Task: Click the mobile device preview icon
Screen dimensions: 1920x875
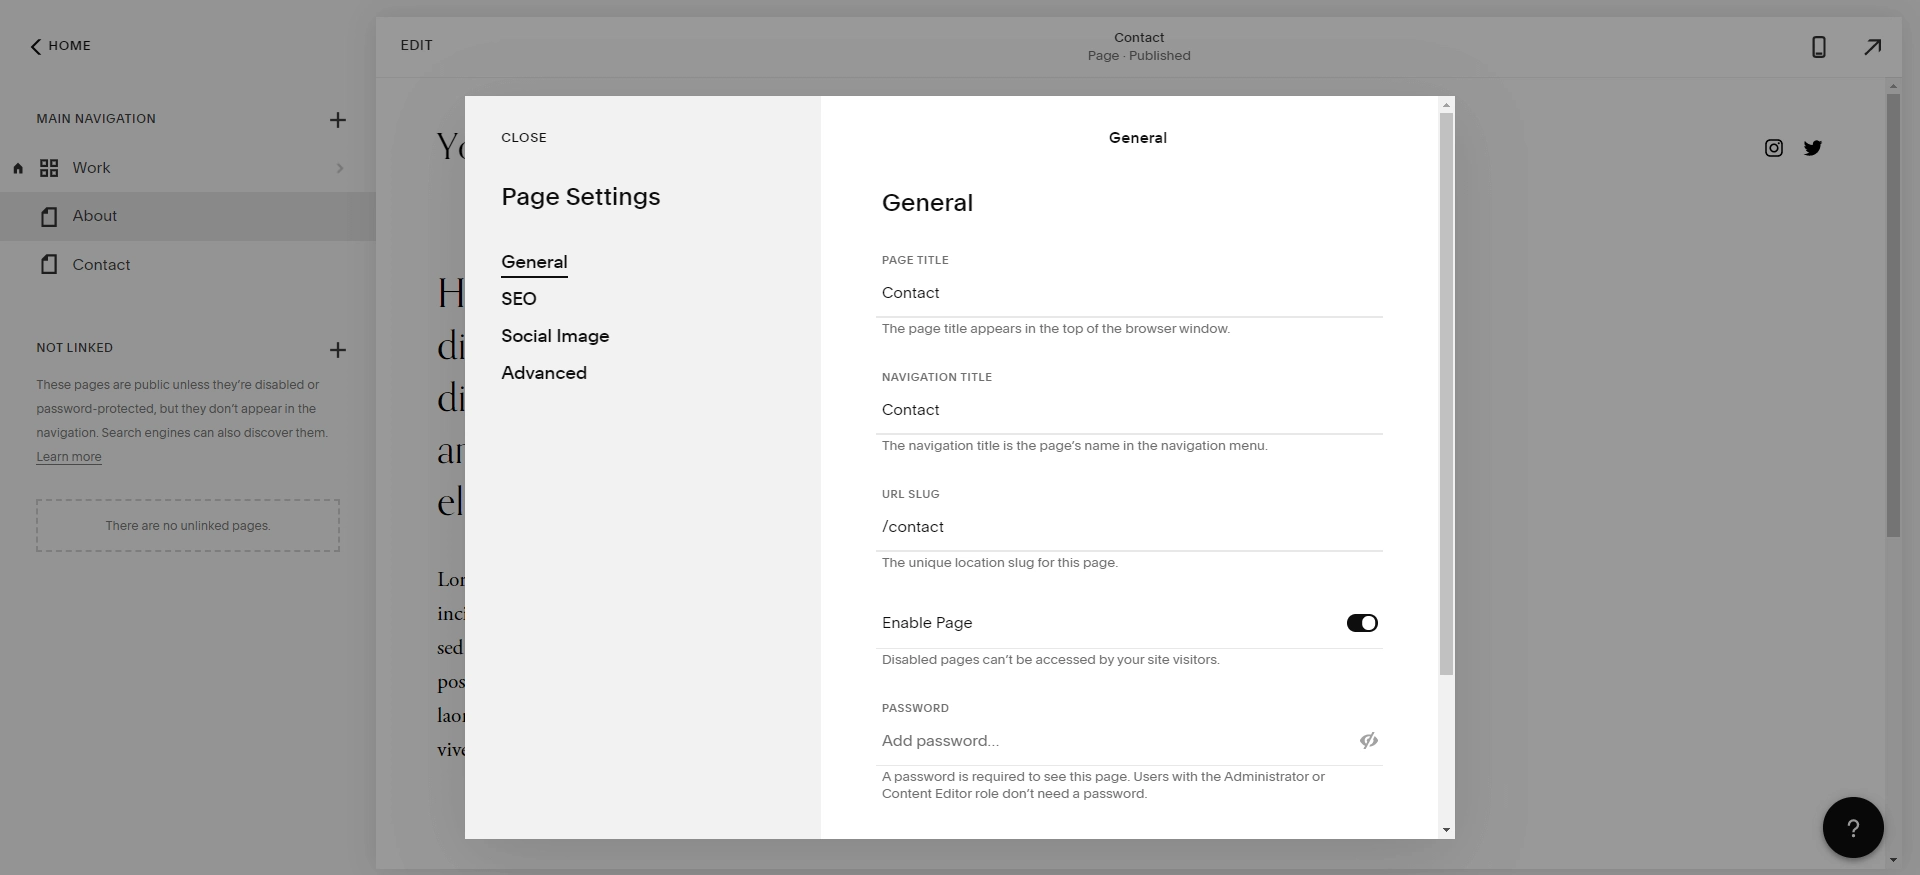Action: coord(1819,47)
